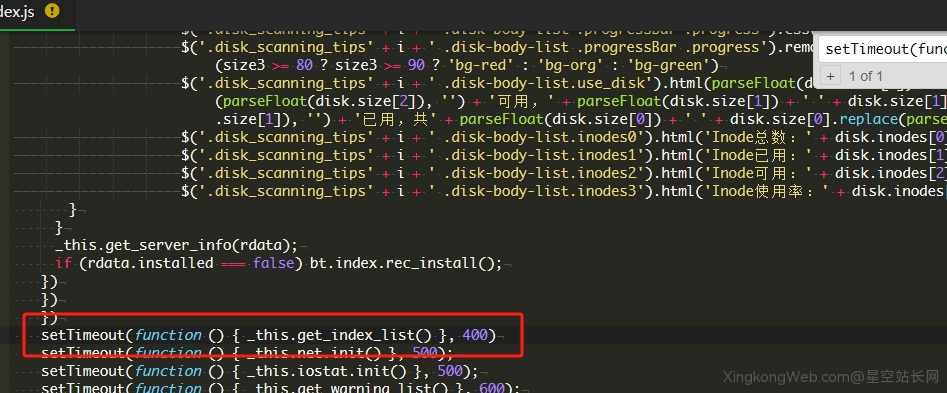
Task: Click the get_warning_list setTimeout line
Action: tap(280, 388)
